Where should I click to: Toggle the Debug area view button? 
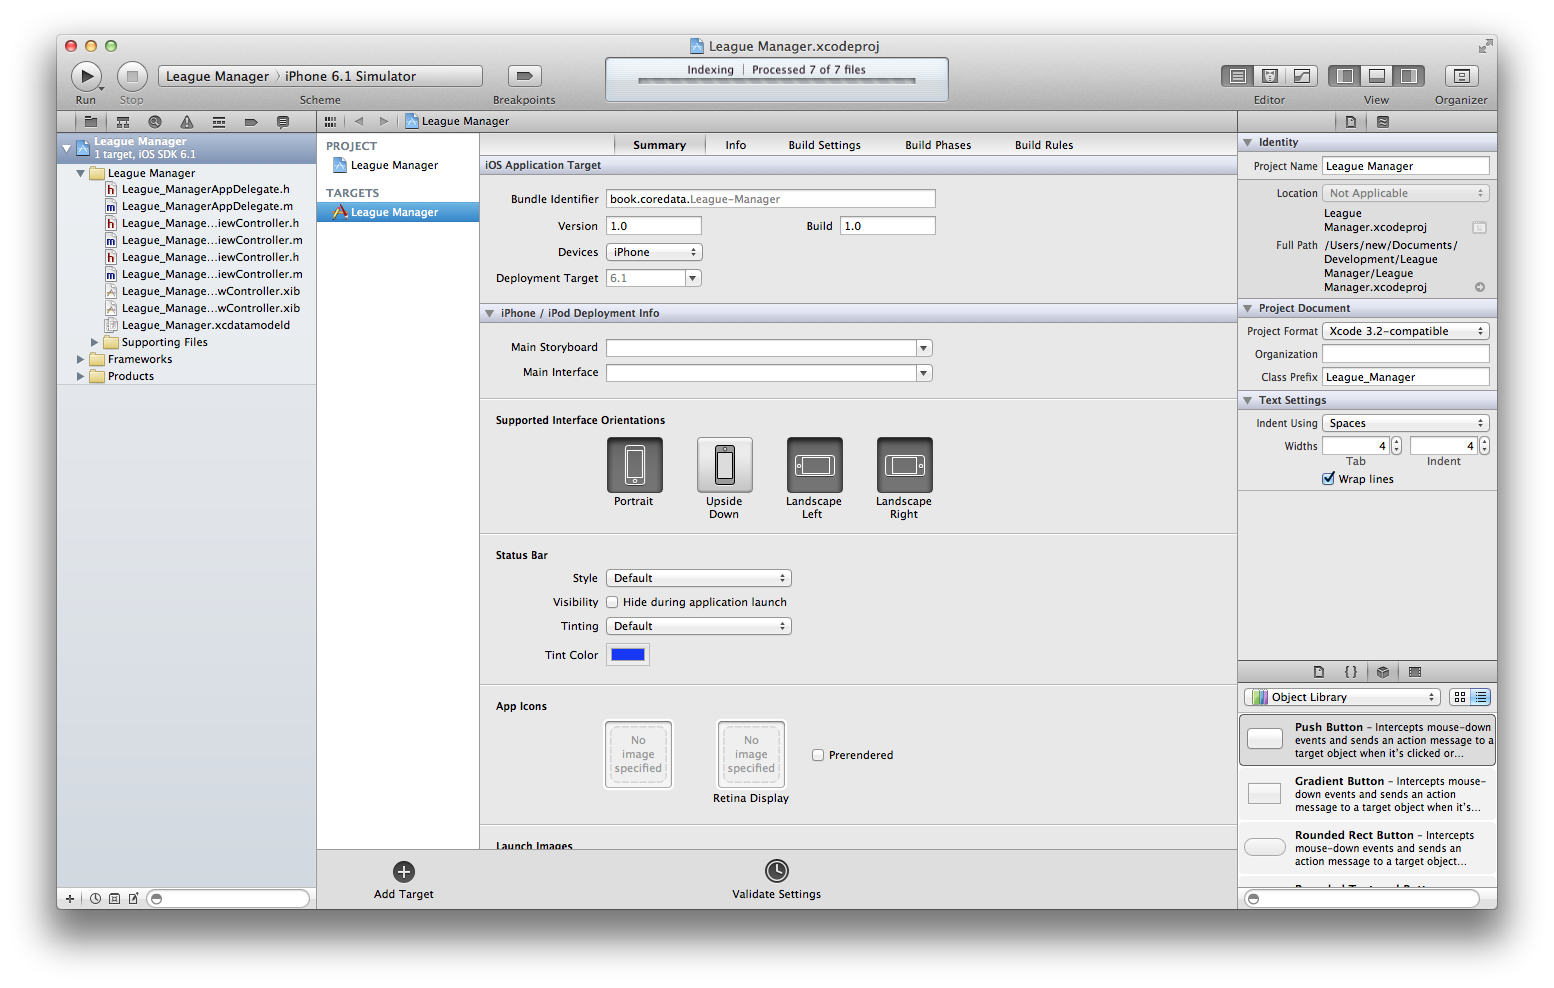[x=1377, y=76]
